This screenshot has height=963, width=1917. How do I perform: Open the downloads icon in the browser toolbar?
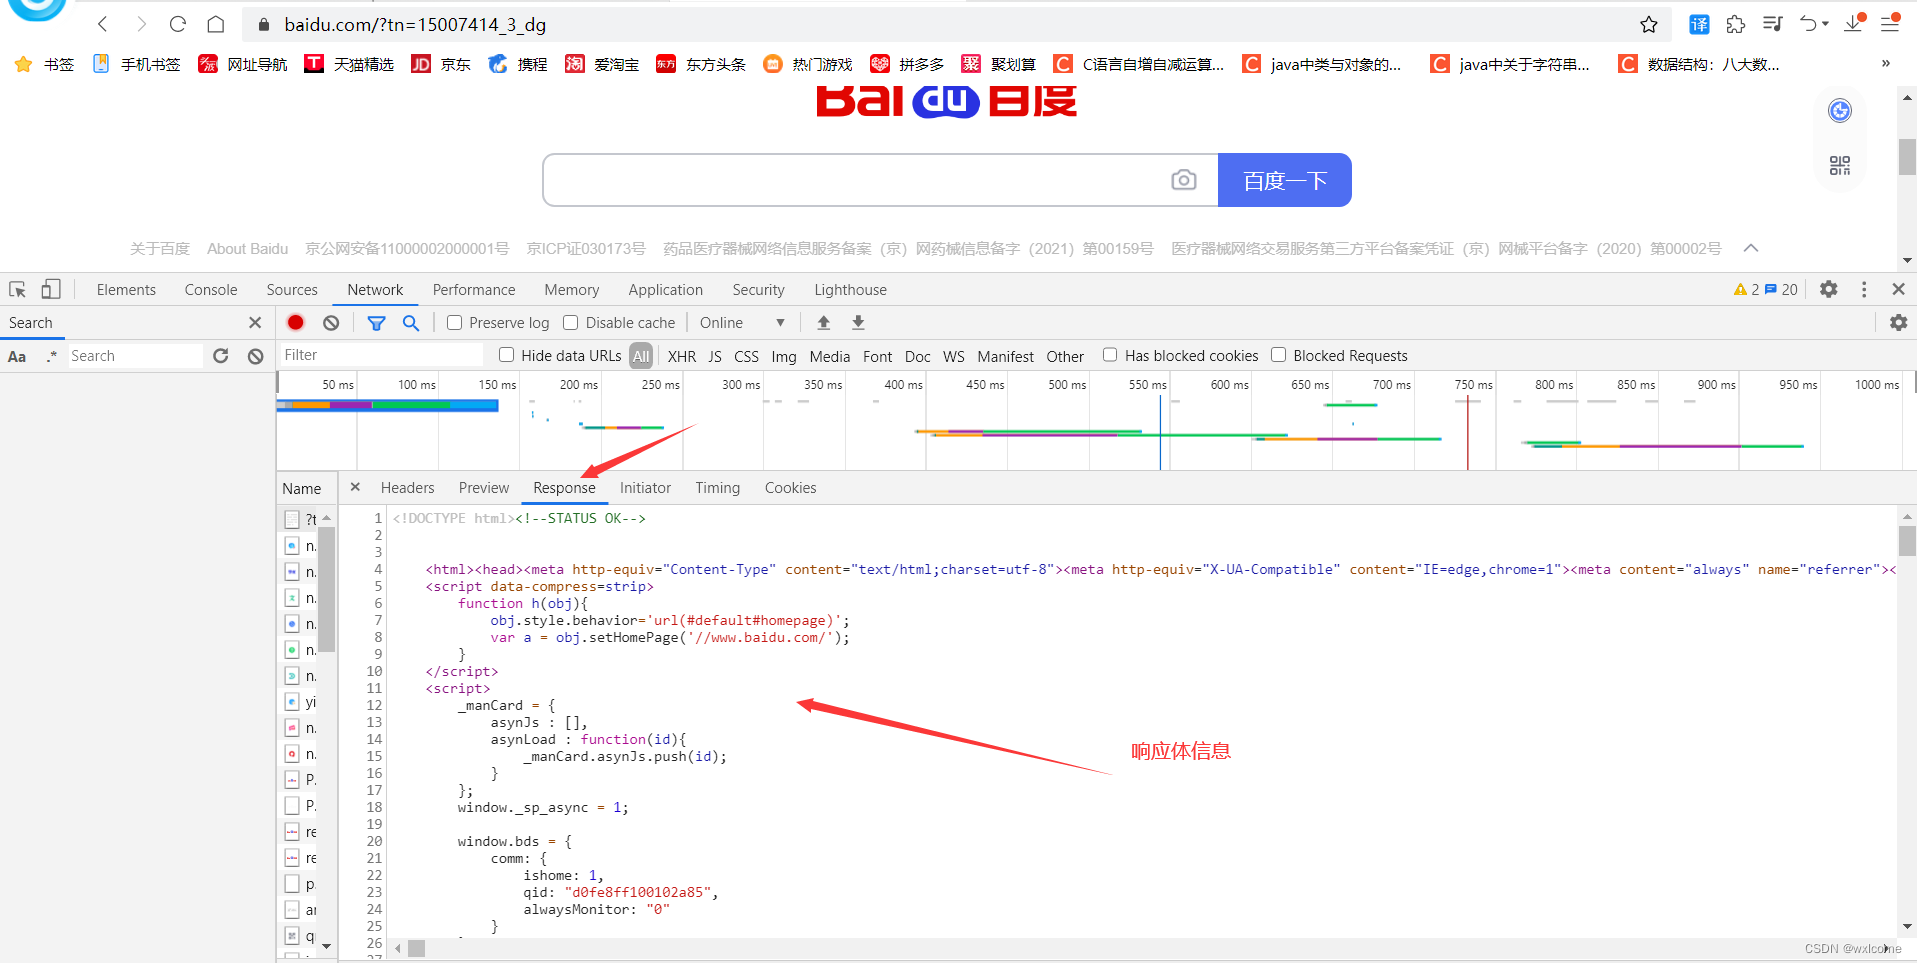pos(1855,22)
